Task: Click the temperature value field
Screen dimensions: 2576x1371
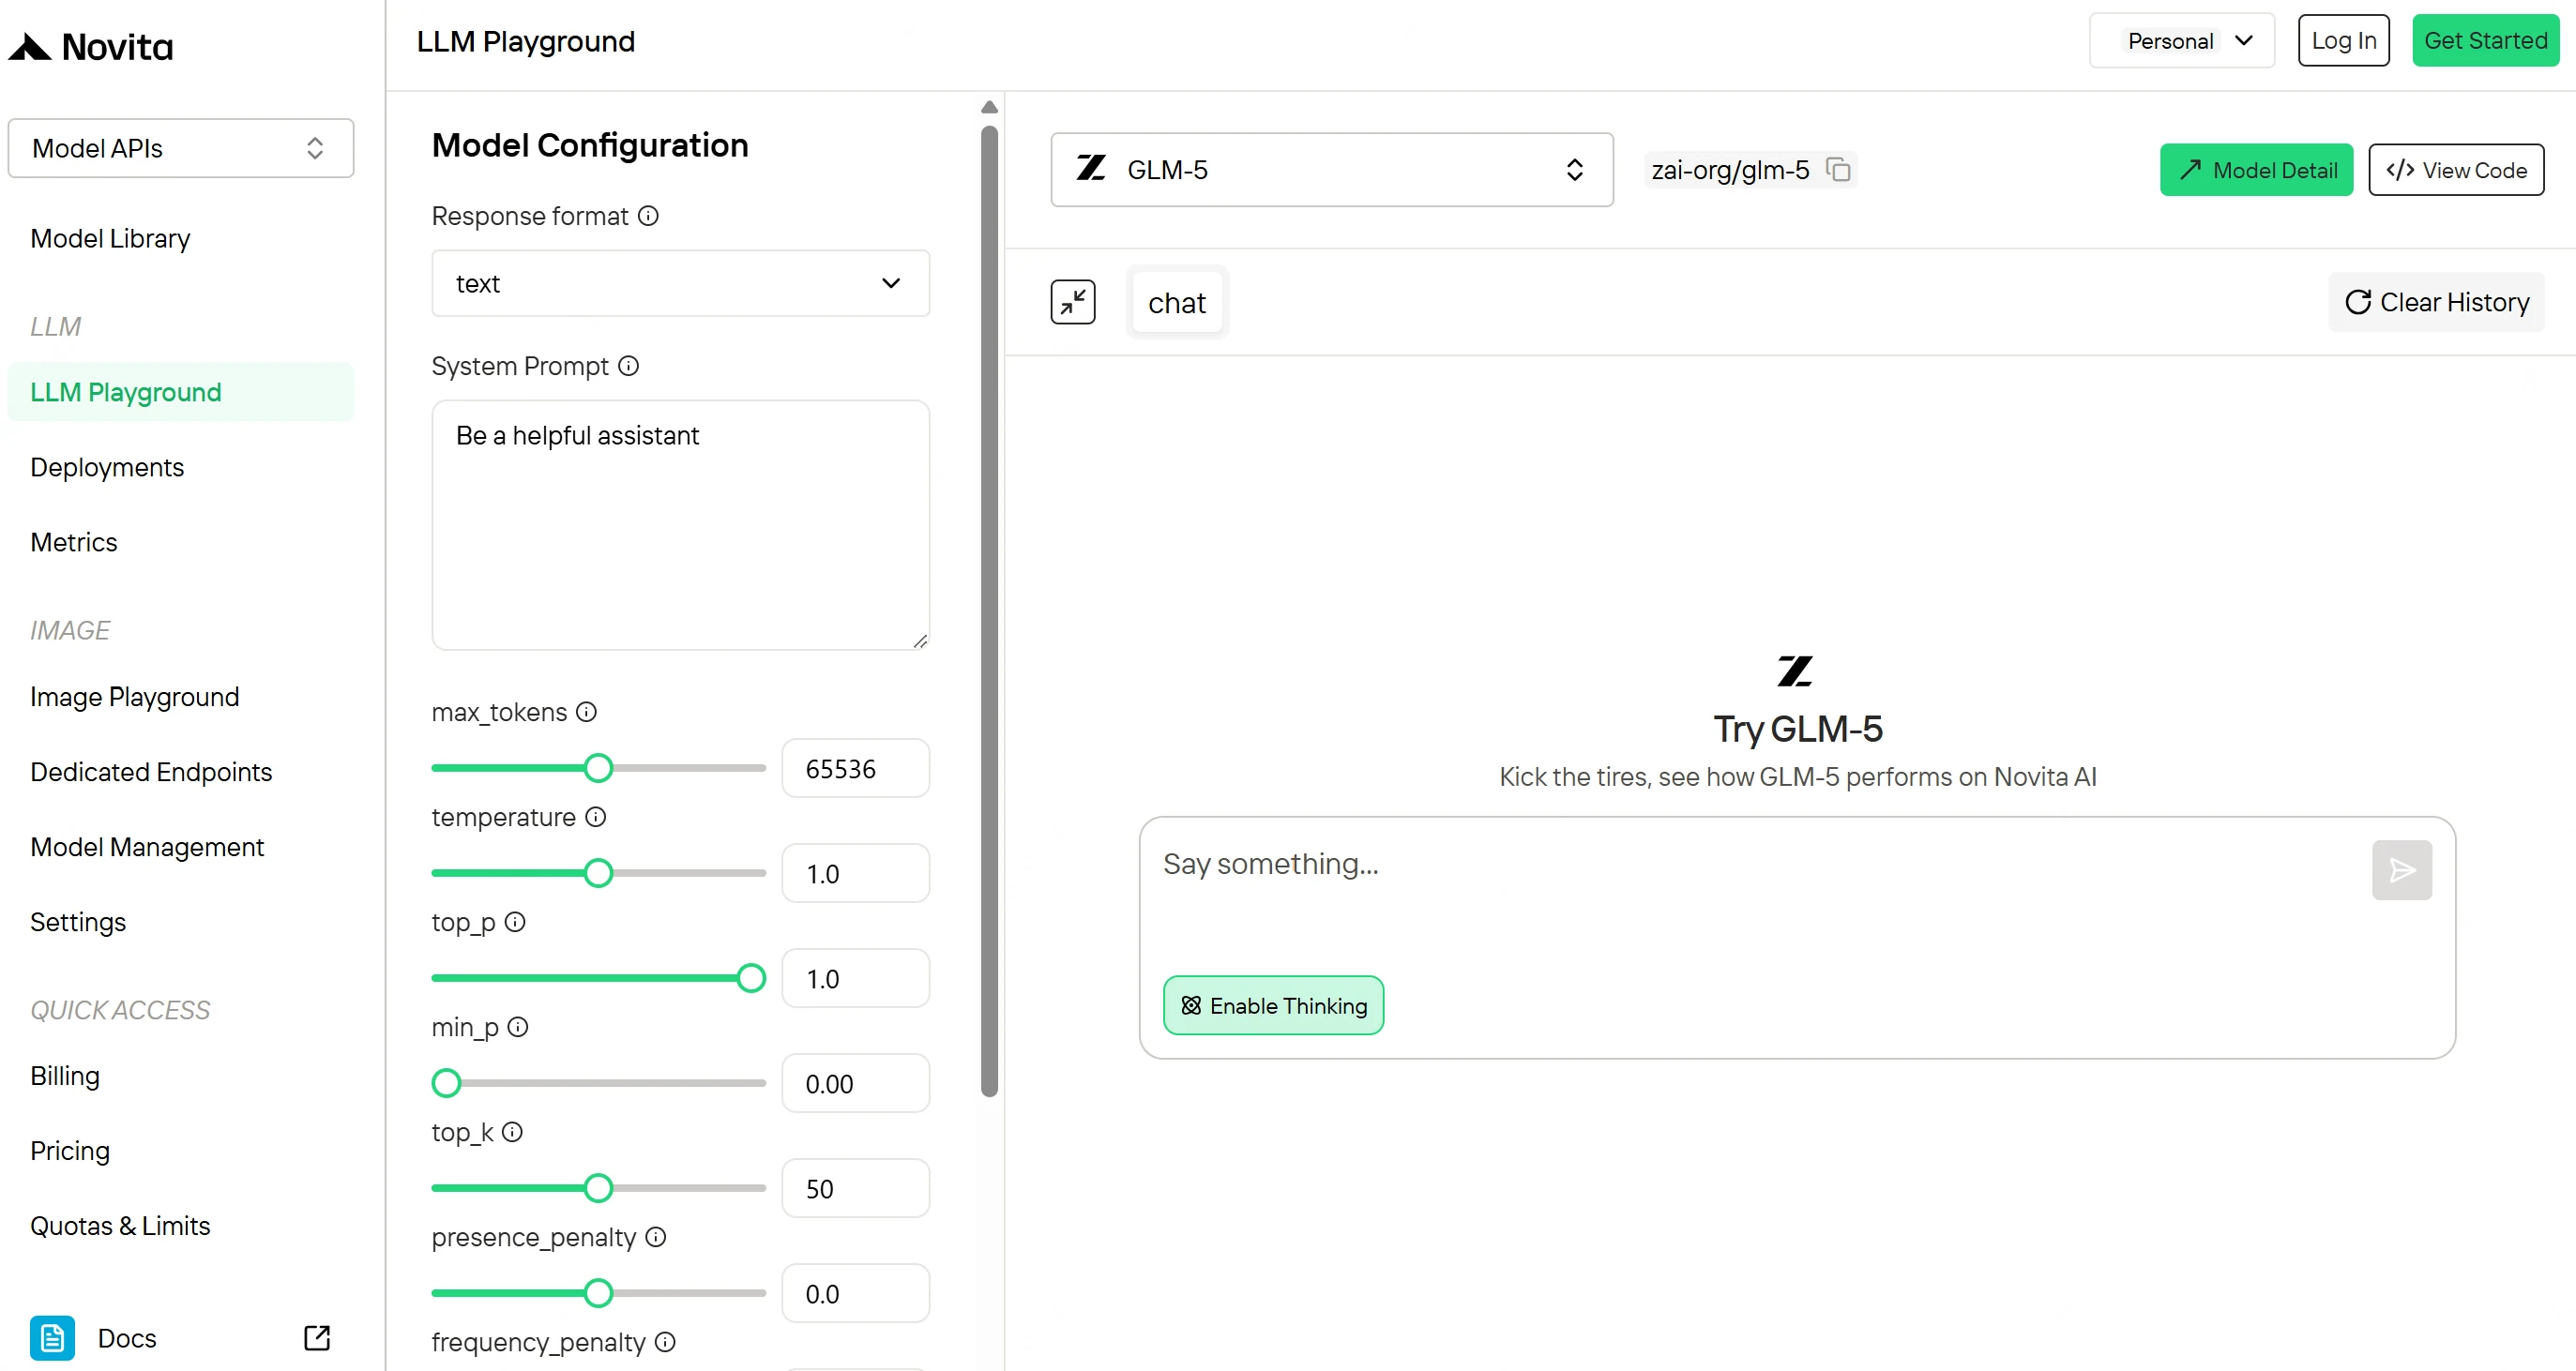Action: (855, 873)
